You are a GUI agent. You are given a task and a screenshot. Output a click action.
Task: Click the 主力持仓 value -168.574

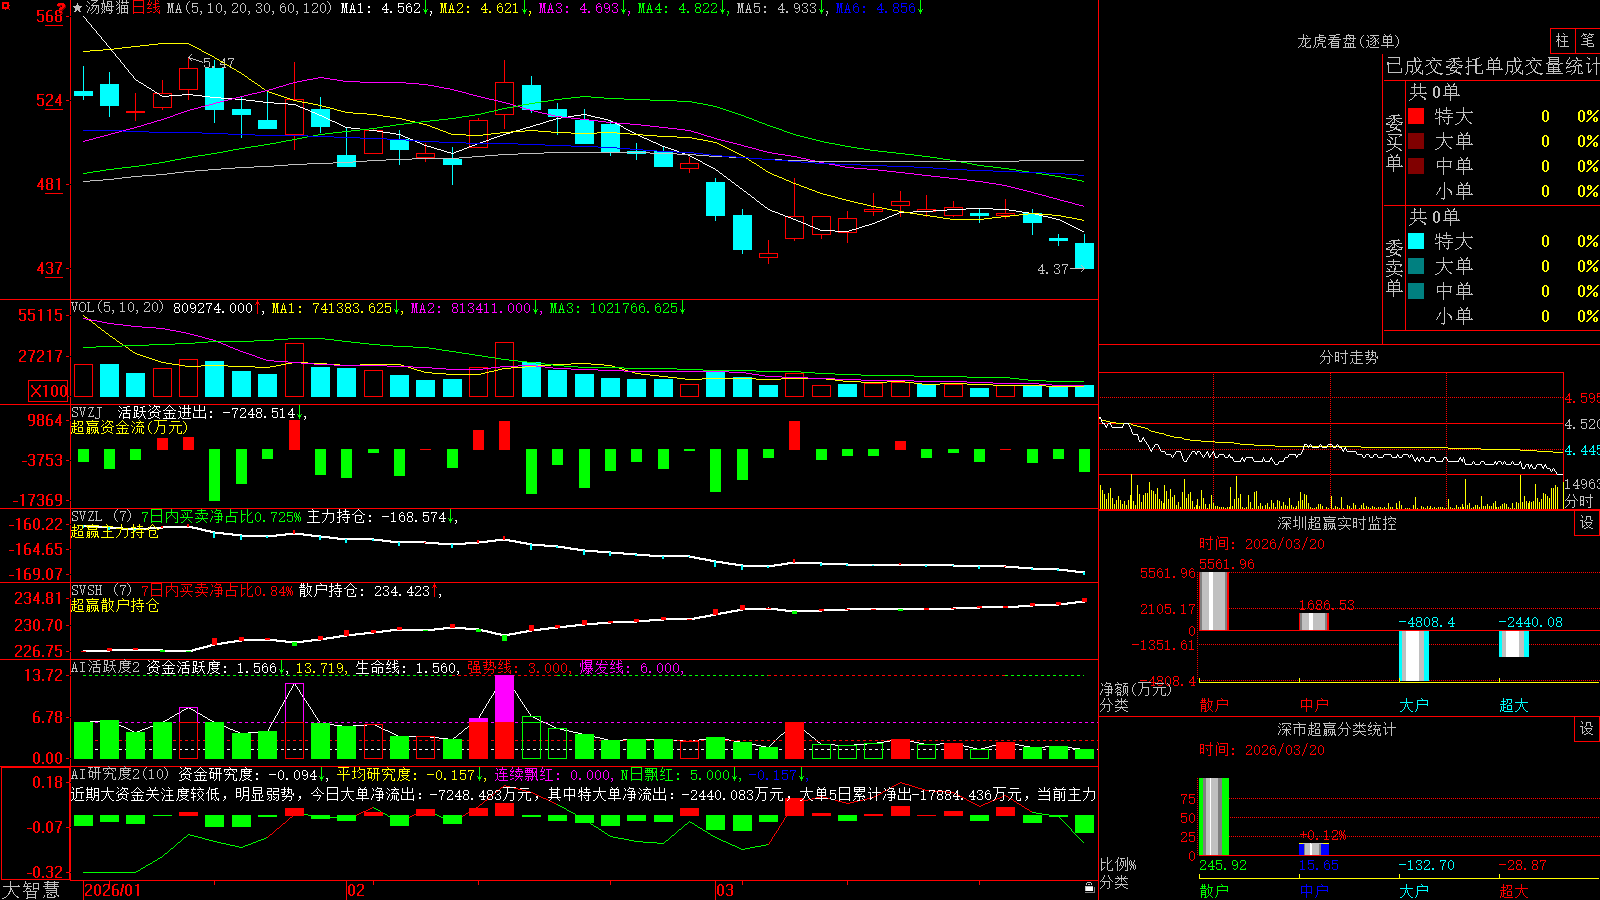[414, 516]
